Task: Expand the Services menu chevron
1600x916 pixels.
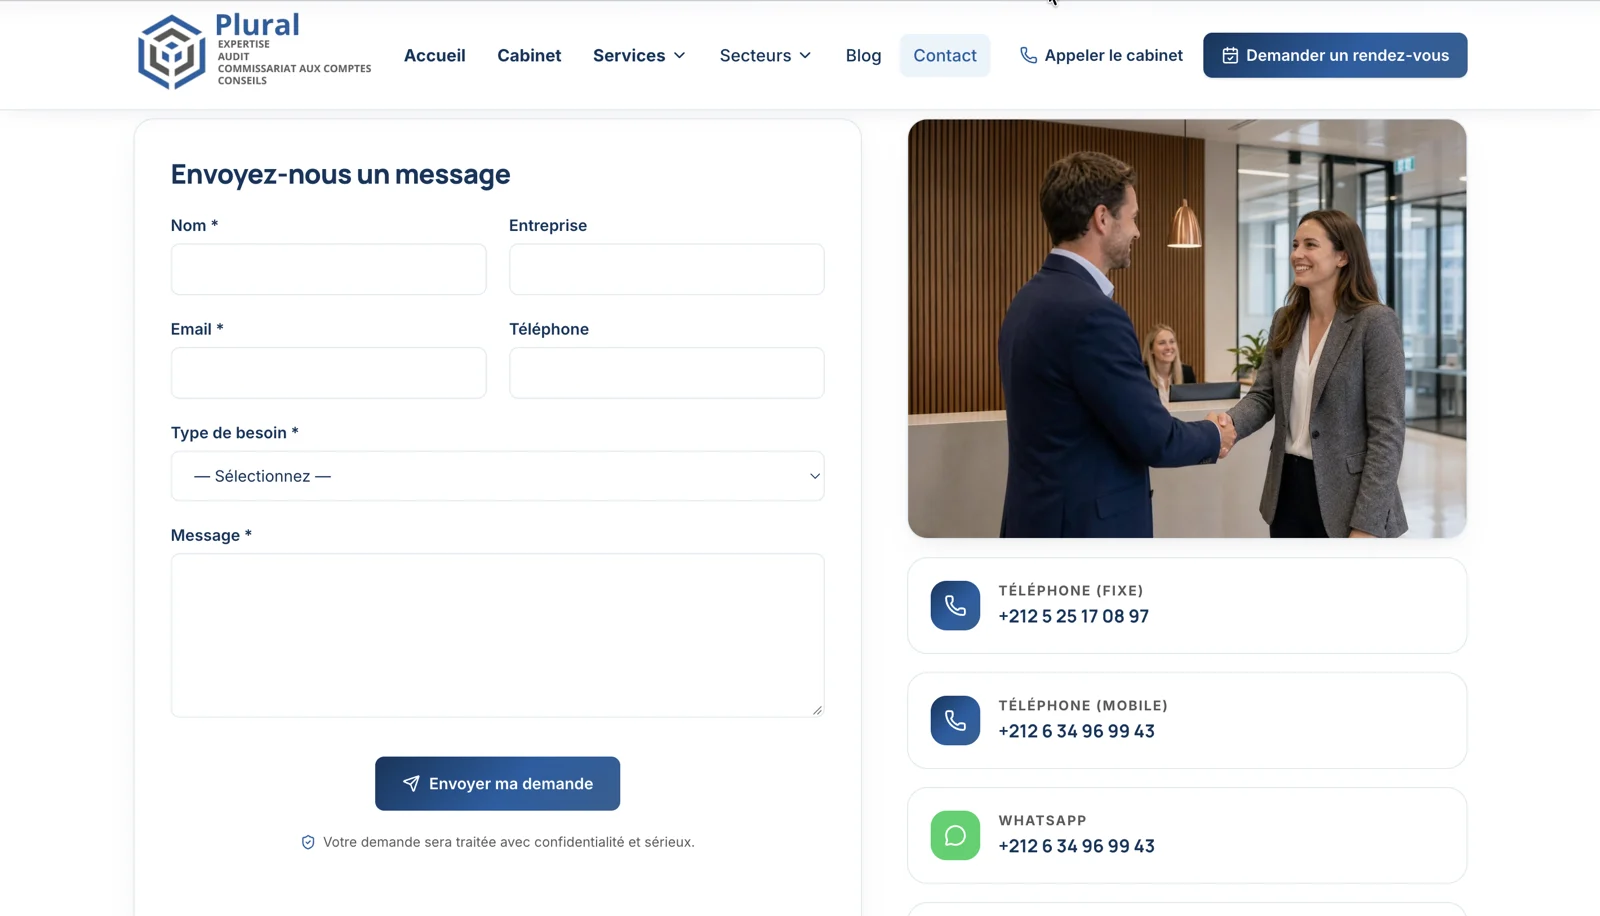Action: coord(680,55)
